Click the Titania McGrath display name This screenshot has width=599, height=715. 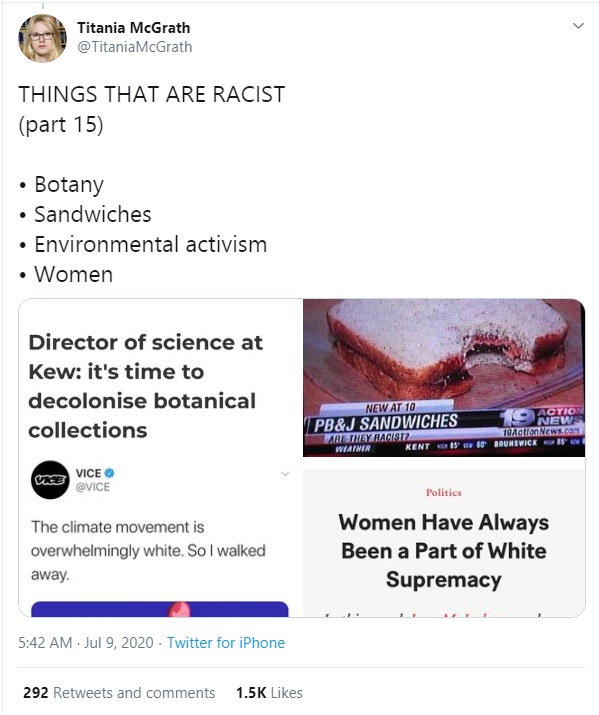[134, 28]
